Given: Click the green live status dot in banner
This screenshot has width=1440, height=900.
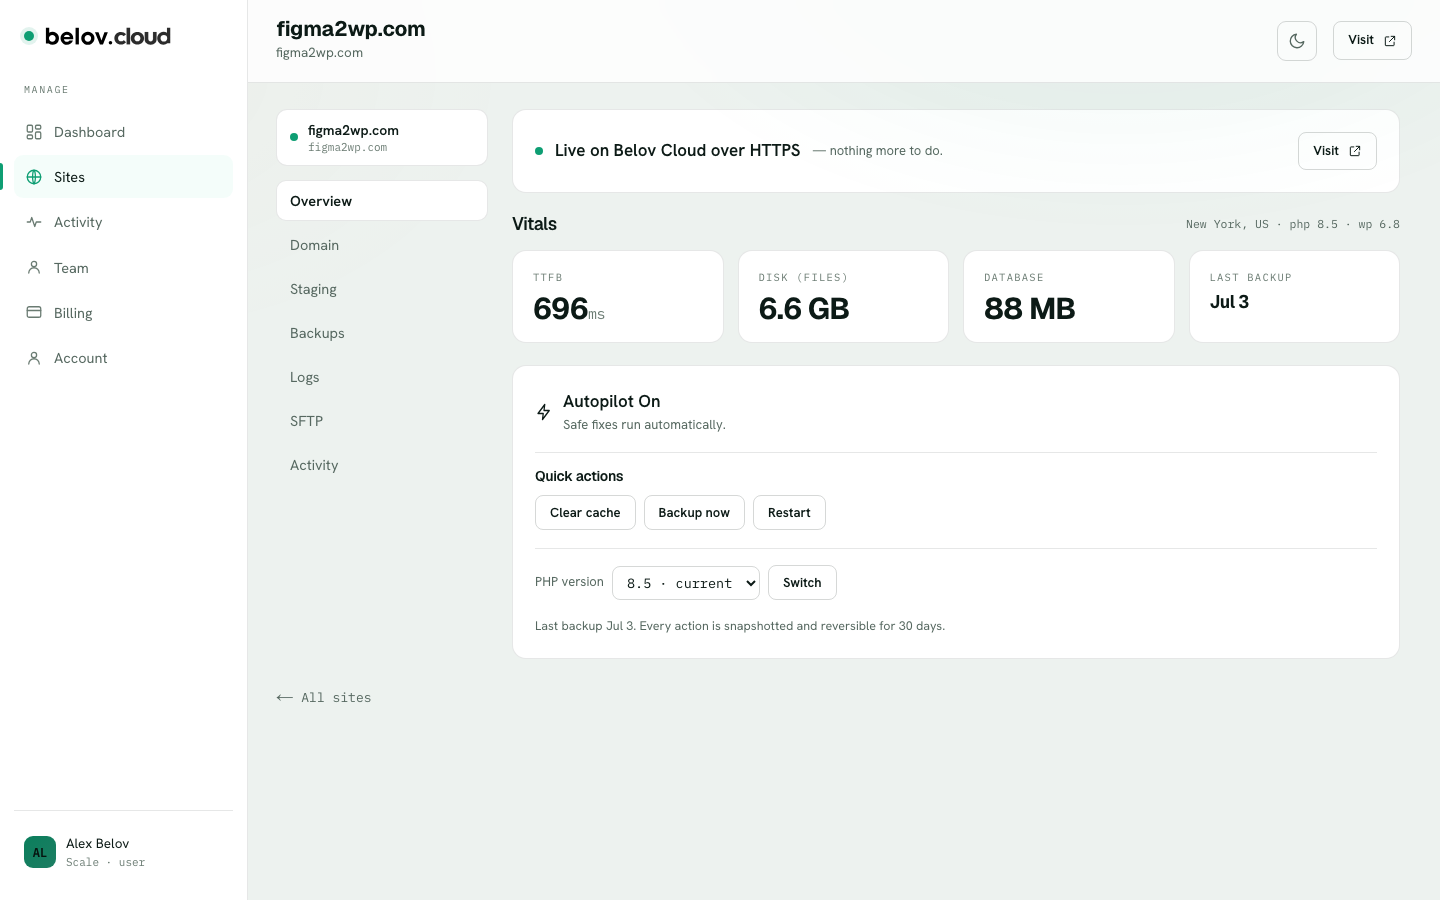Looking at the screenshot, I should 539,151.
